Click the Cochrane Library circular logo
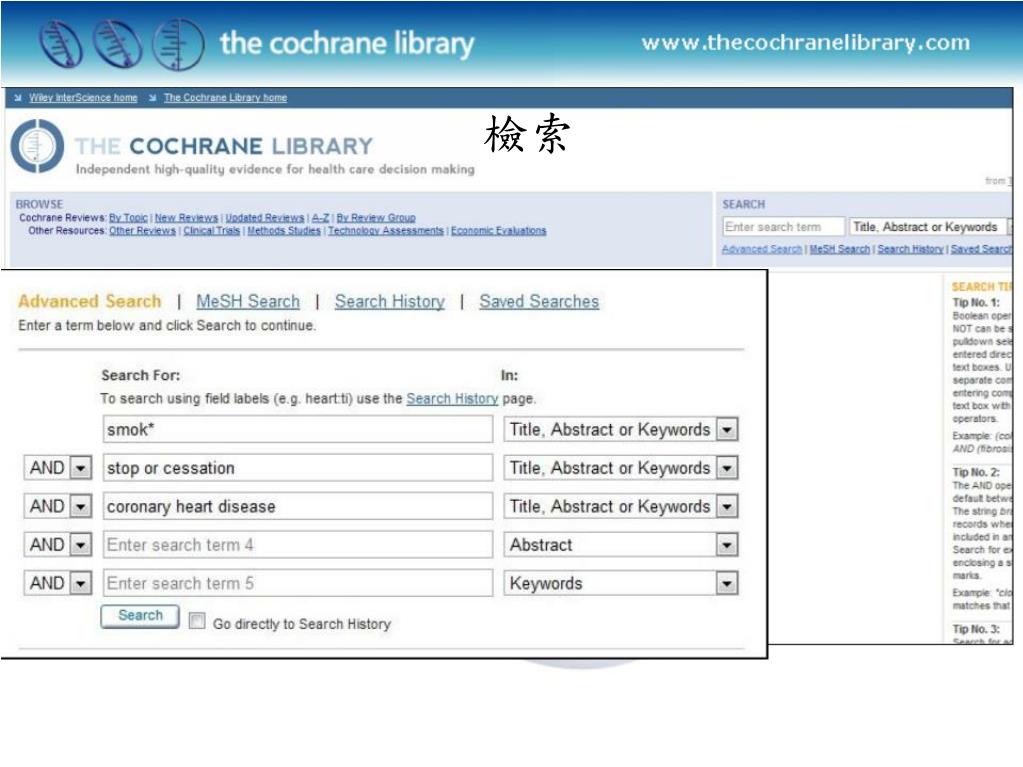Viewport: 1023px width, 767px height. 37,146
